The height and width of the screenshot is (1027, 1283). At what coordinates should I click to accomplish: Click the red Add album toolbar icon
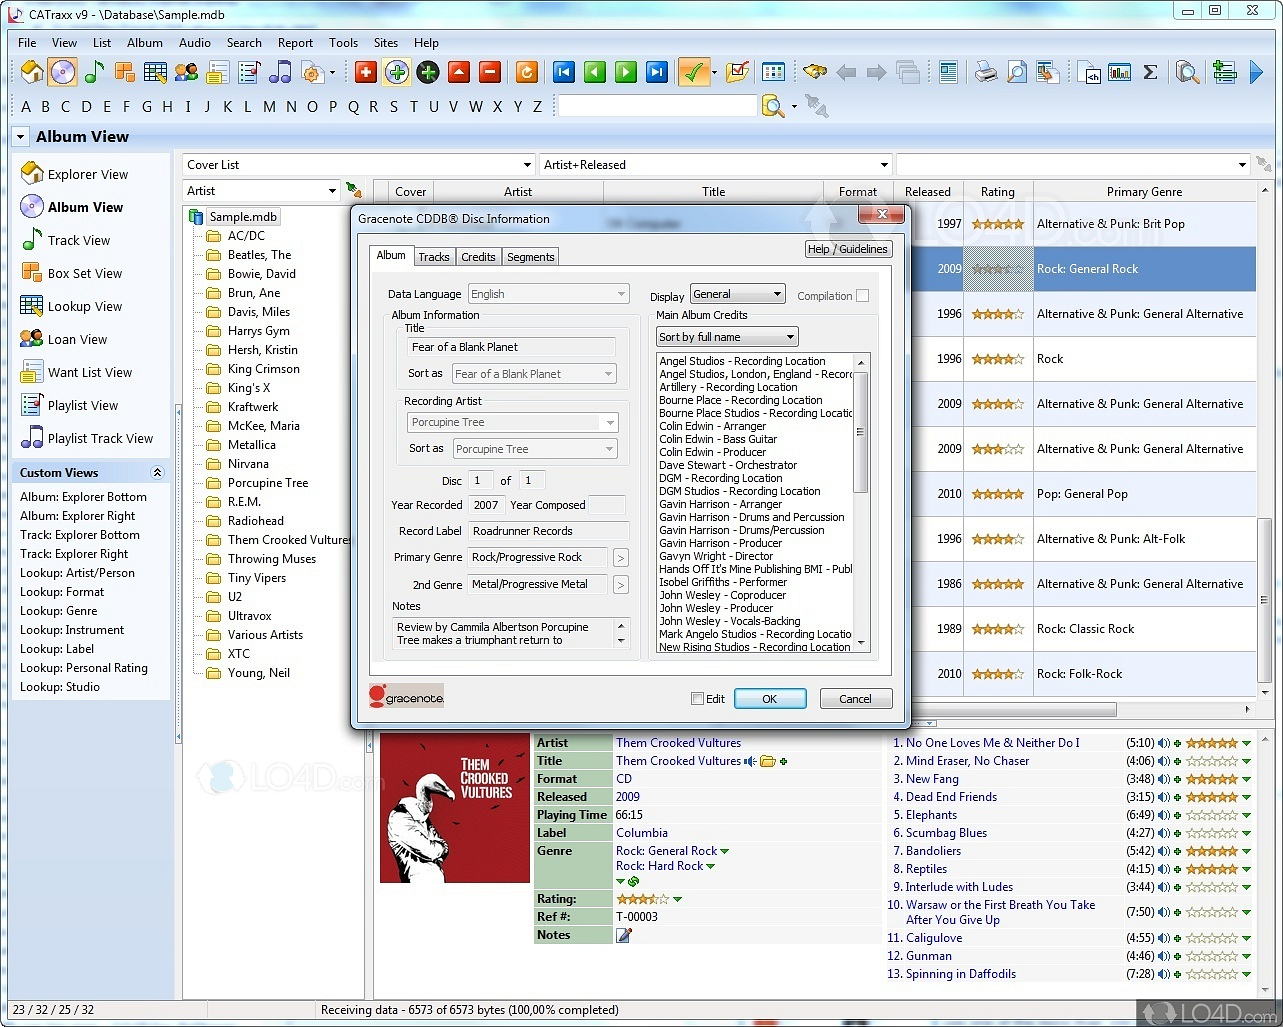point(366,72)
